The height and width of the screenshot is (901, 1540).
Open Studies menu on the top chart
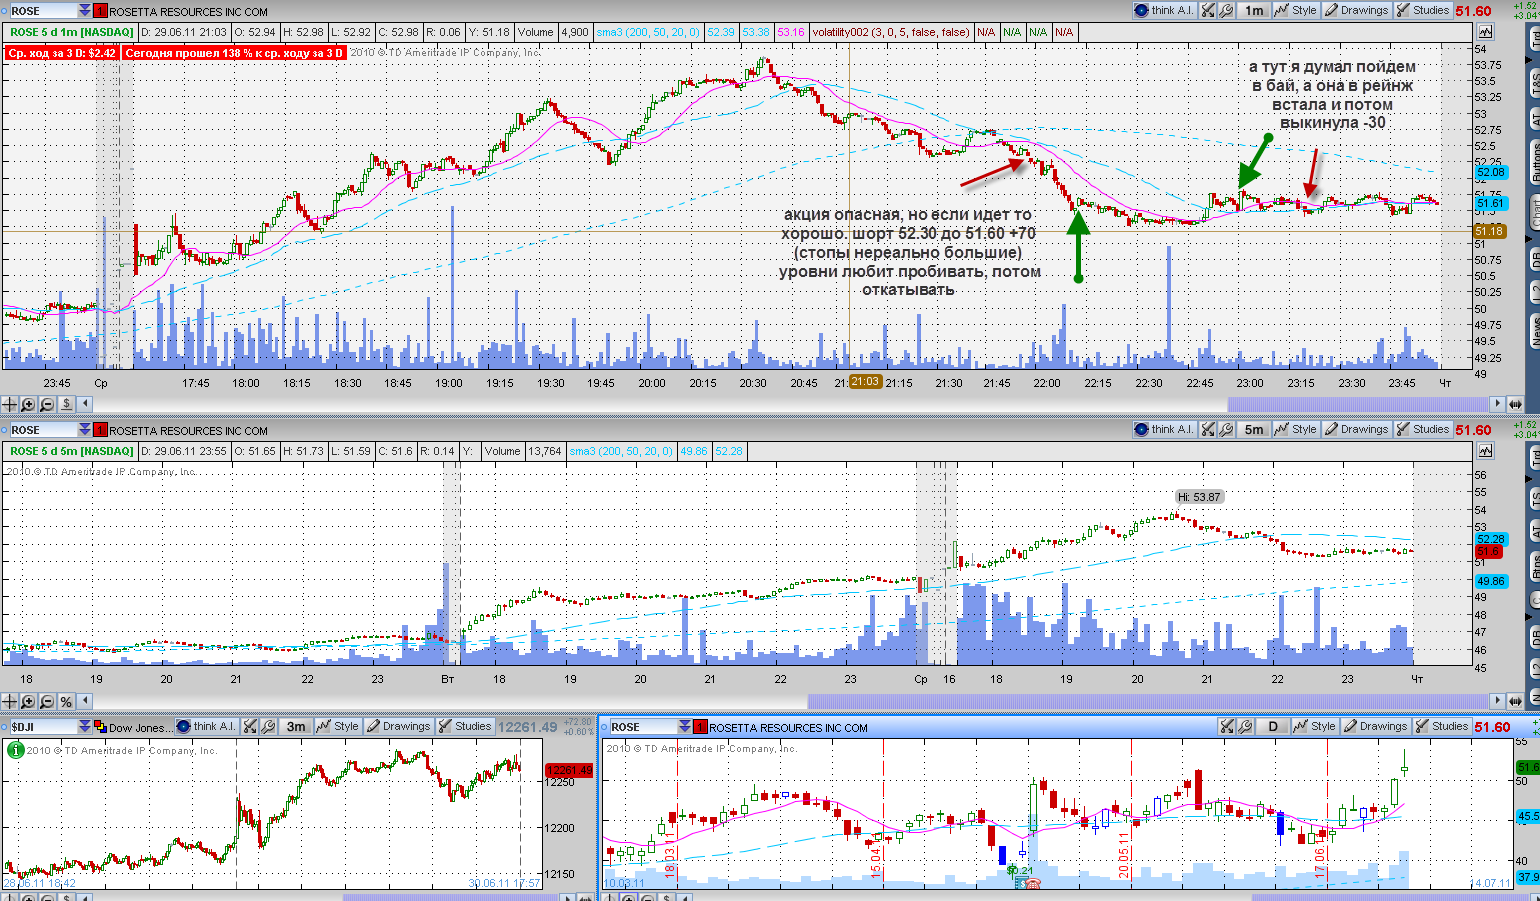[1422, 10]
